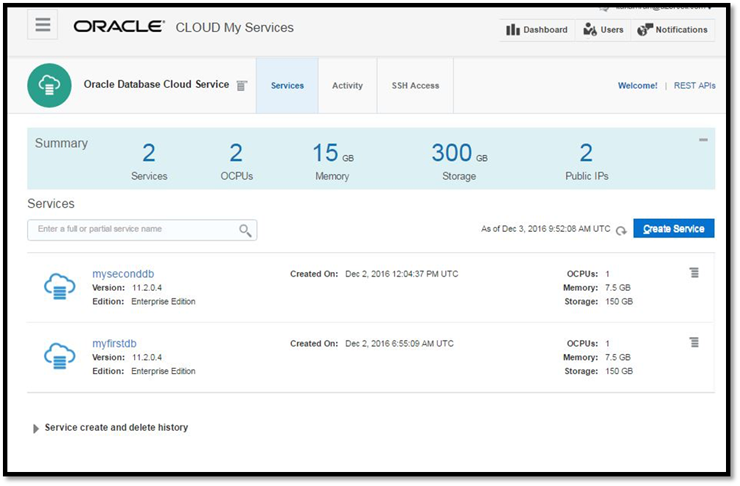The height and width of the screenshot is (486, 740).
Task: Open Notifications
Action: point(673,30)
